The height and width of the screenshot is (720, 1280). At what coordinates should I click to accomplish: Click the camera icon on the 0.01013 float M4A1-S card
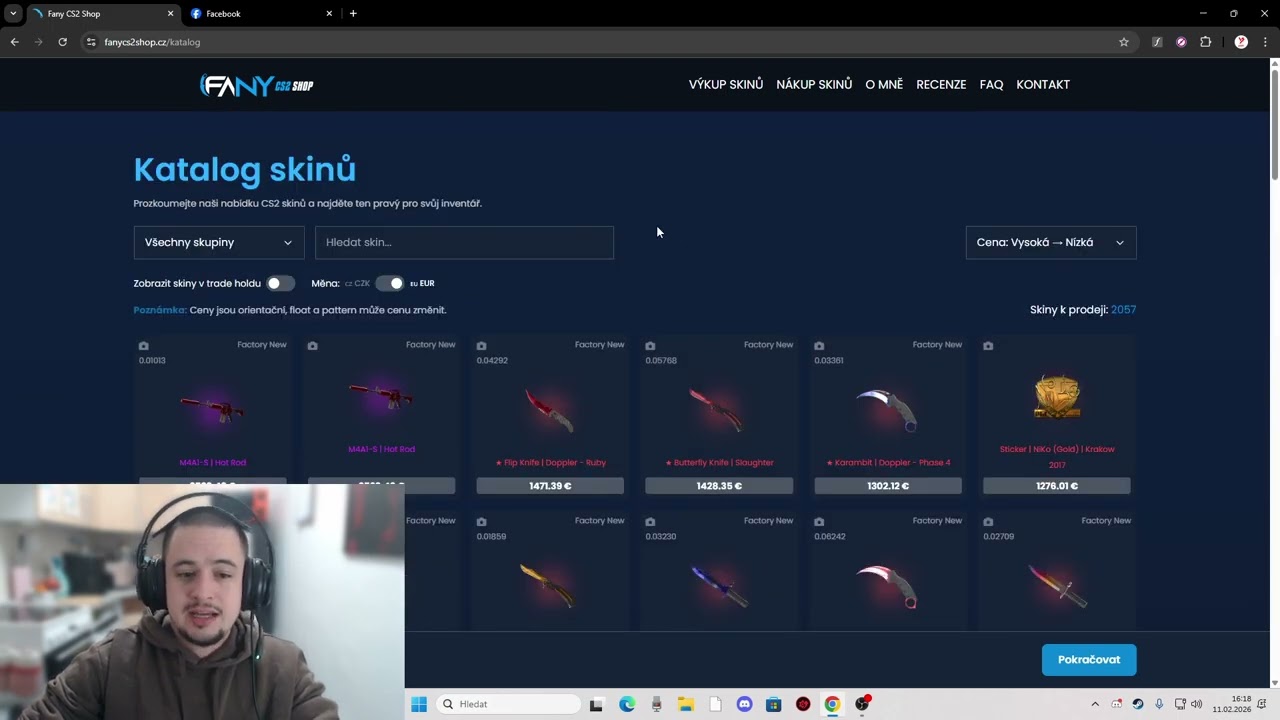point(143,346)
